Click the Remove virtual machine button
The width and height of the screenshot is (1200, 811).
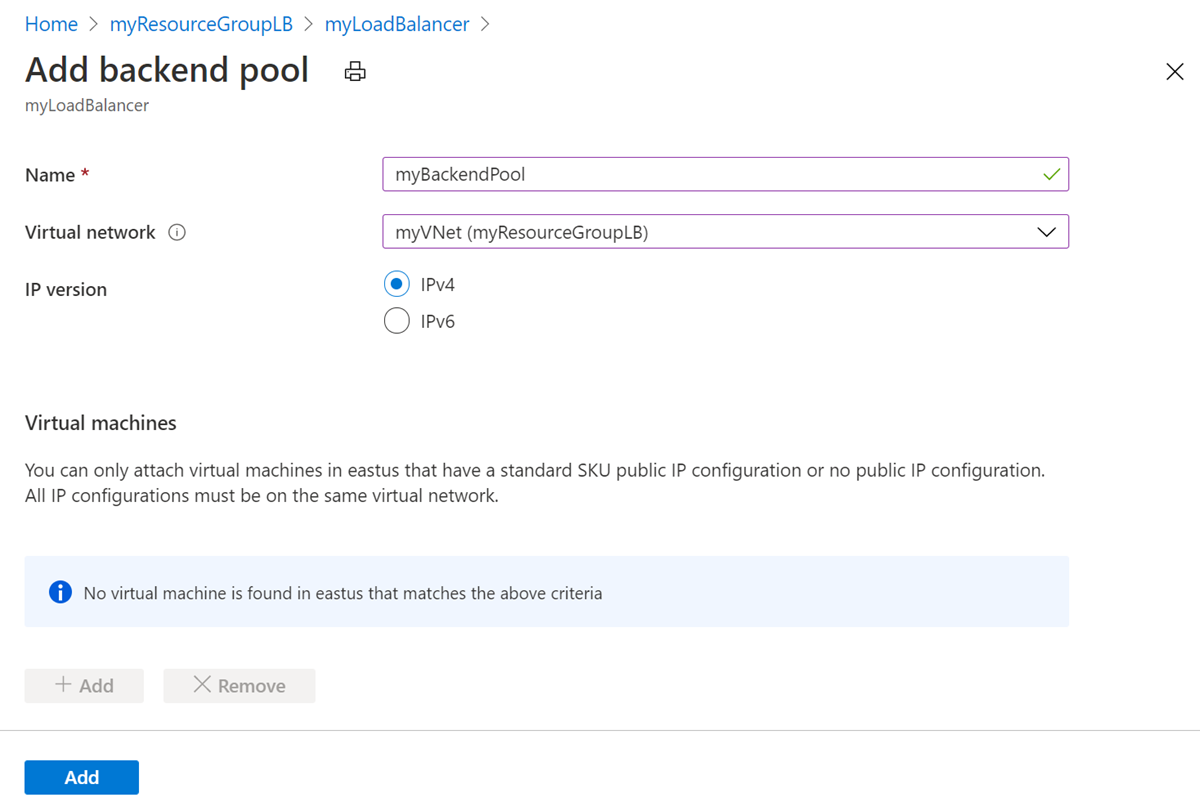tap(239, 686)
